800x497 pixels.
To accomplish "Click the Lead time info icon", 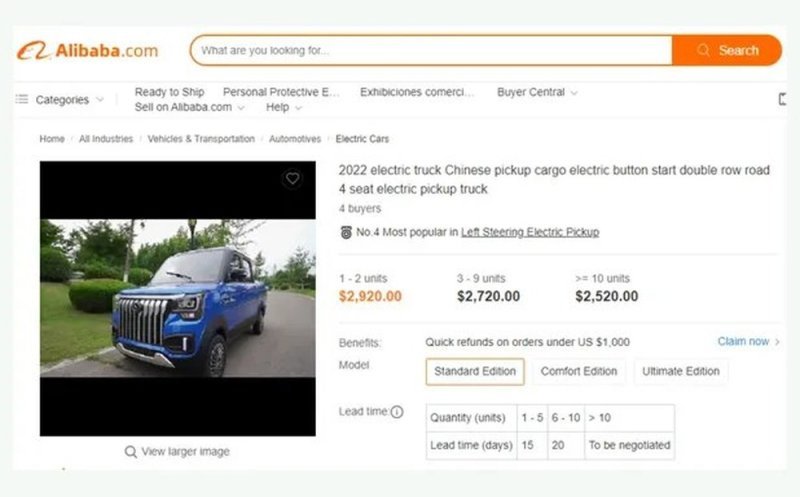I will [397, 412].
